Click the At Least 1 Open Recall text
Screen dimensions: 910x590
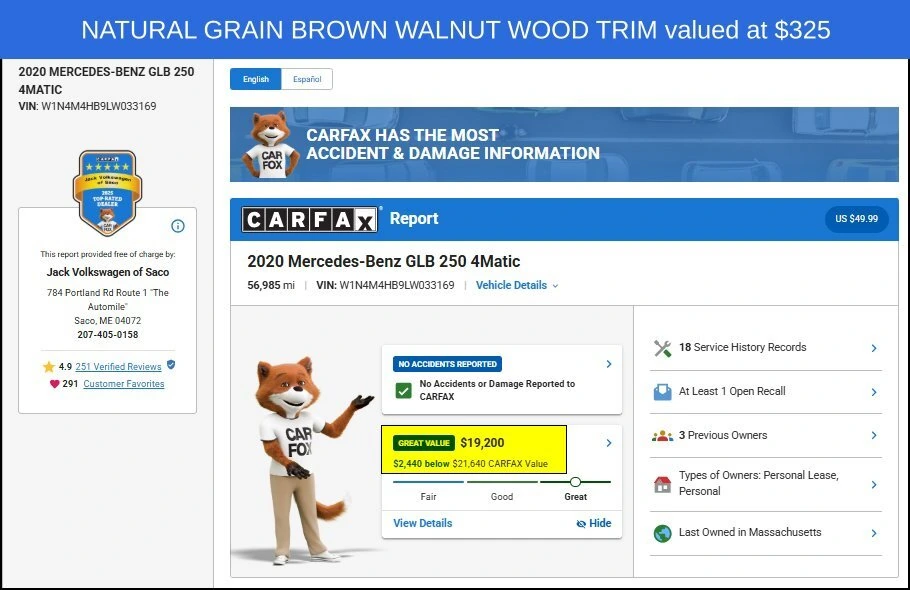pos(732,391)
